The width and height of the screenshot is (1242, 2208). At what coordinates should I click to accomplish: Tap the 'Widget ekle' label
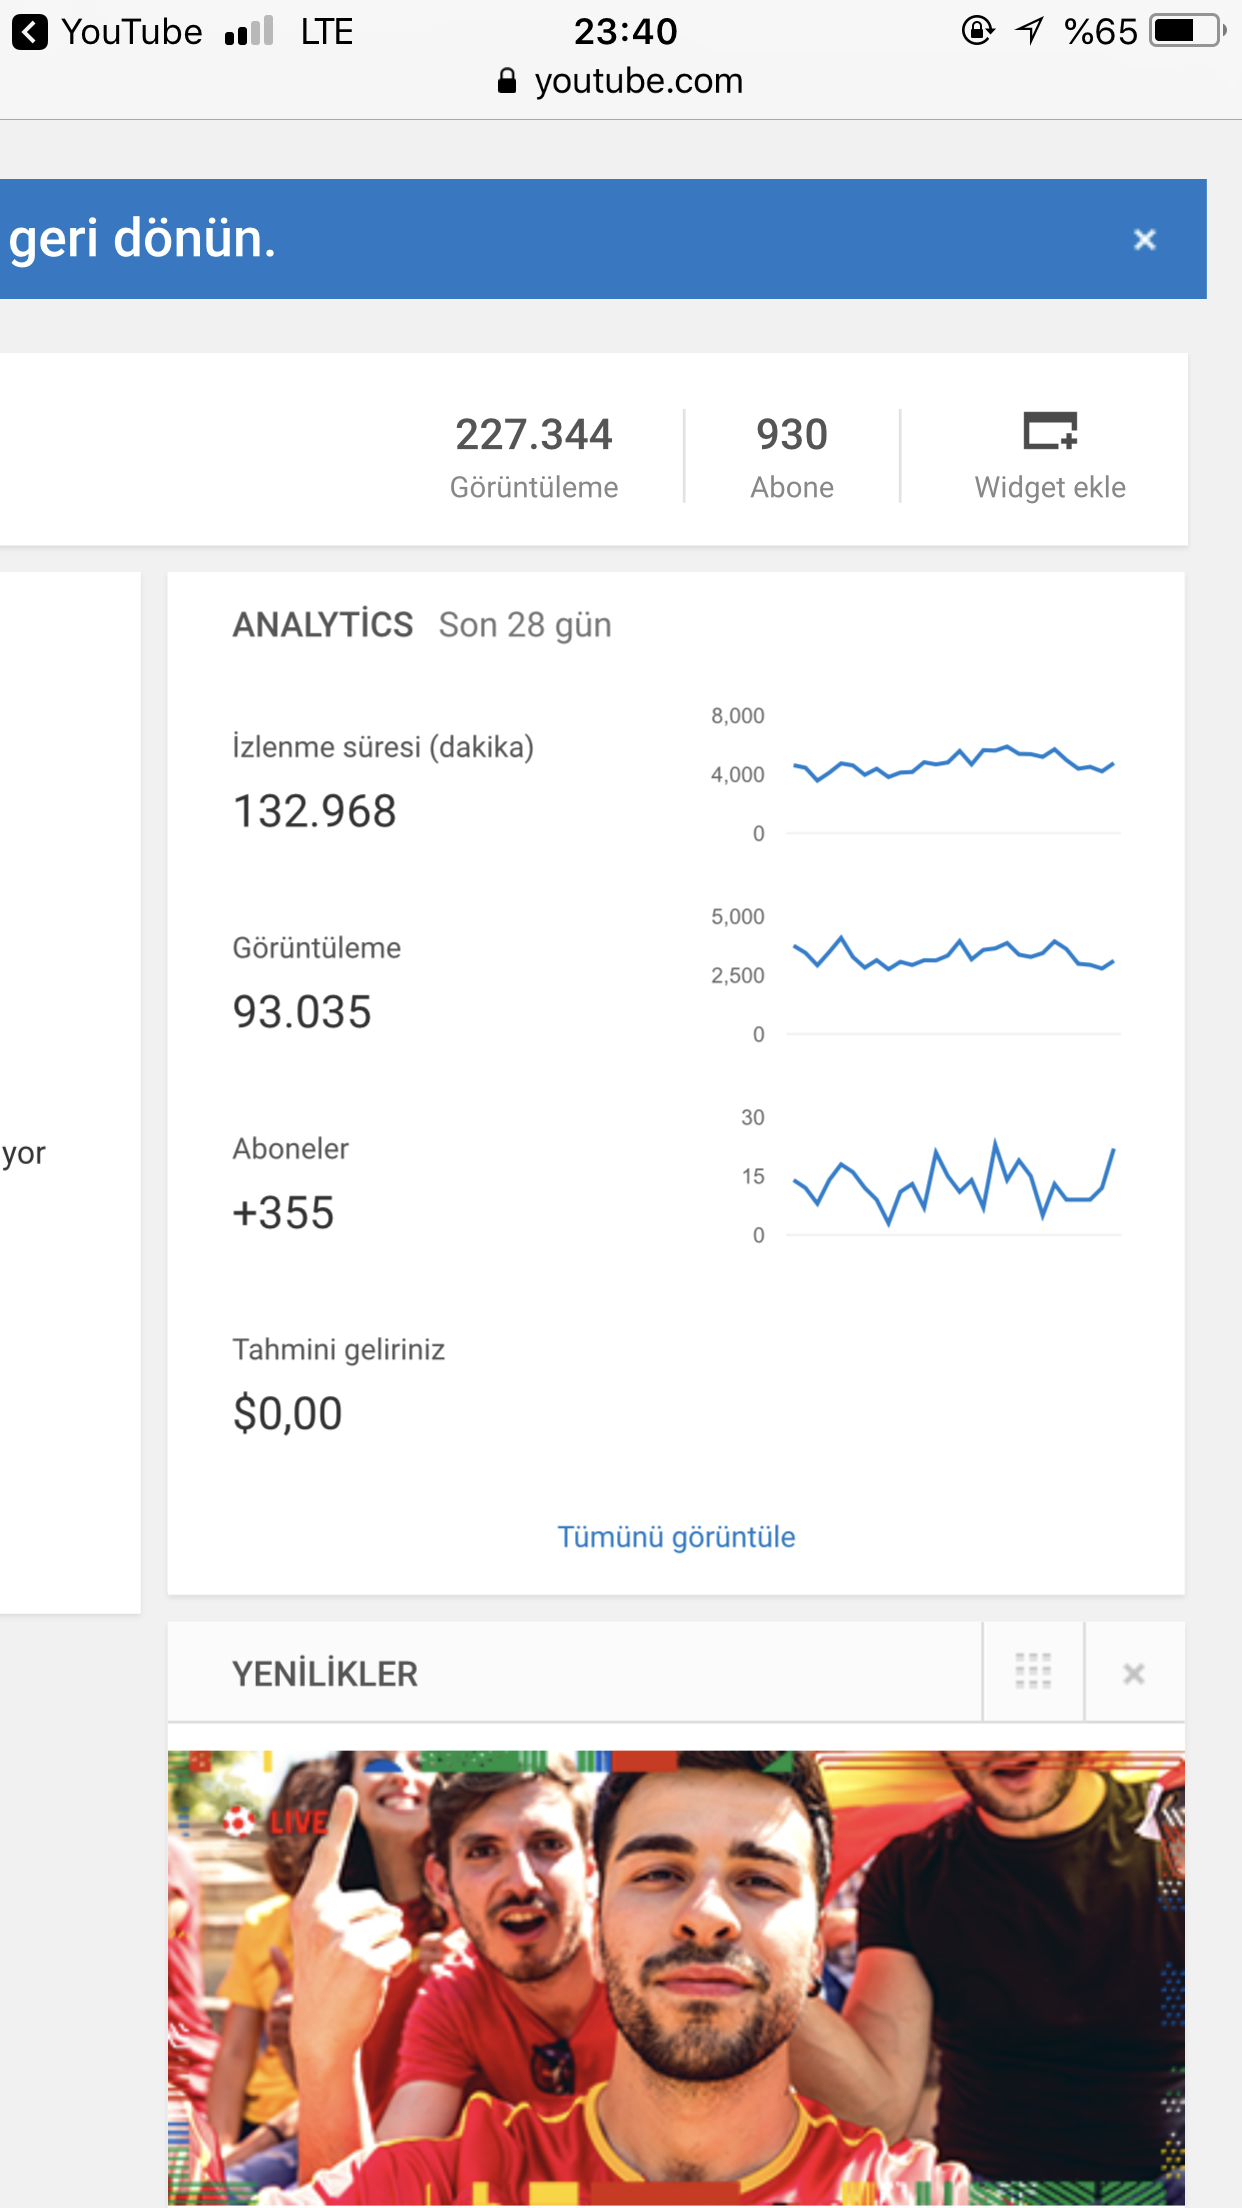[1050, 487]
